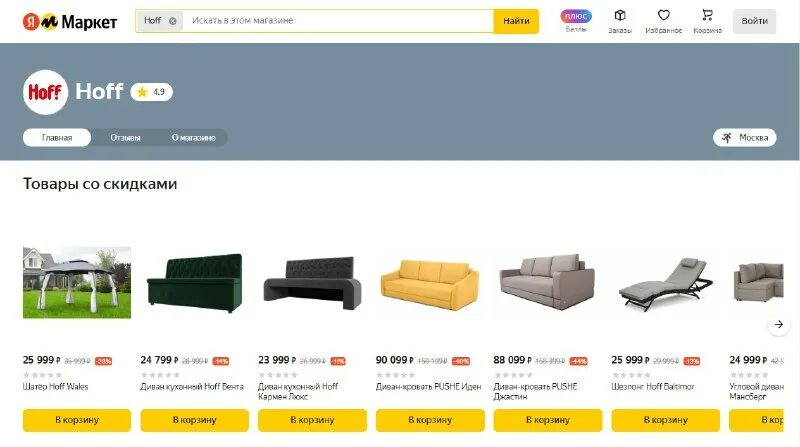Viewport: 800px width, 447px height.
Task: Add Шатер Hoff Wales to cart
Action: pyautogui.click(x=77, y=420)
